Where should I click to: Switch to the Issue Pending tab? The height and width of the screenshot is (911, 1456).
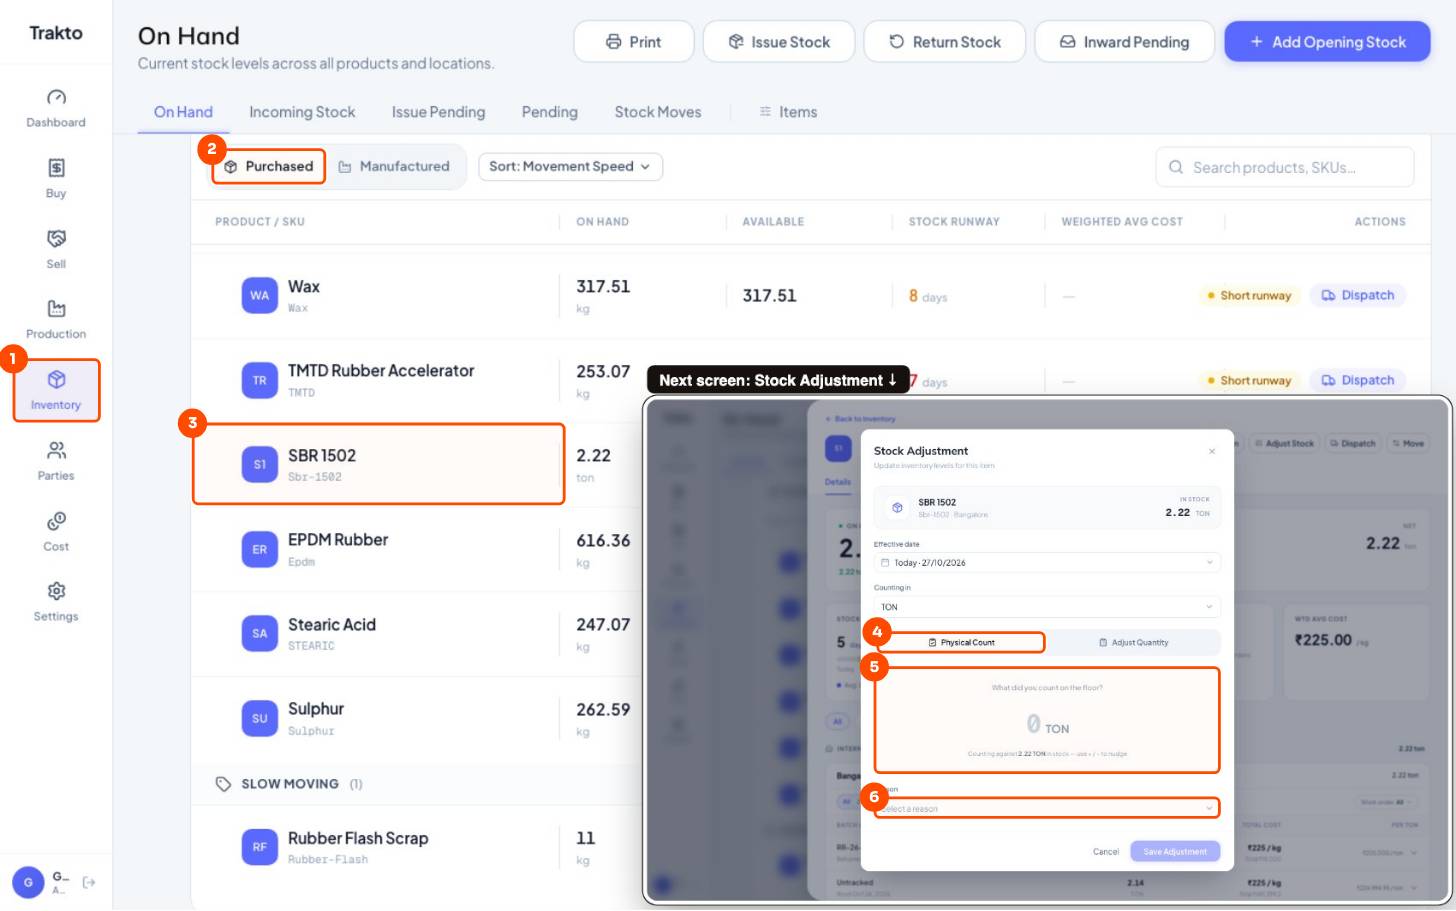pos(438,112)
